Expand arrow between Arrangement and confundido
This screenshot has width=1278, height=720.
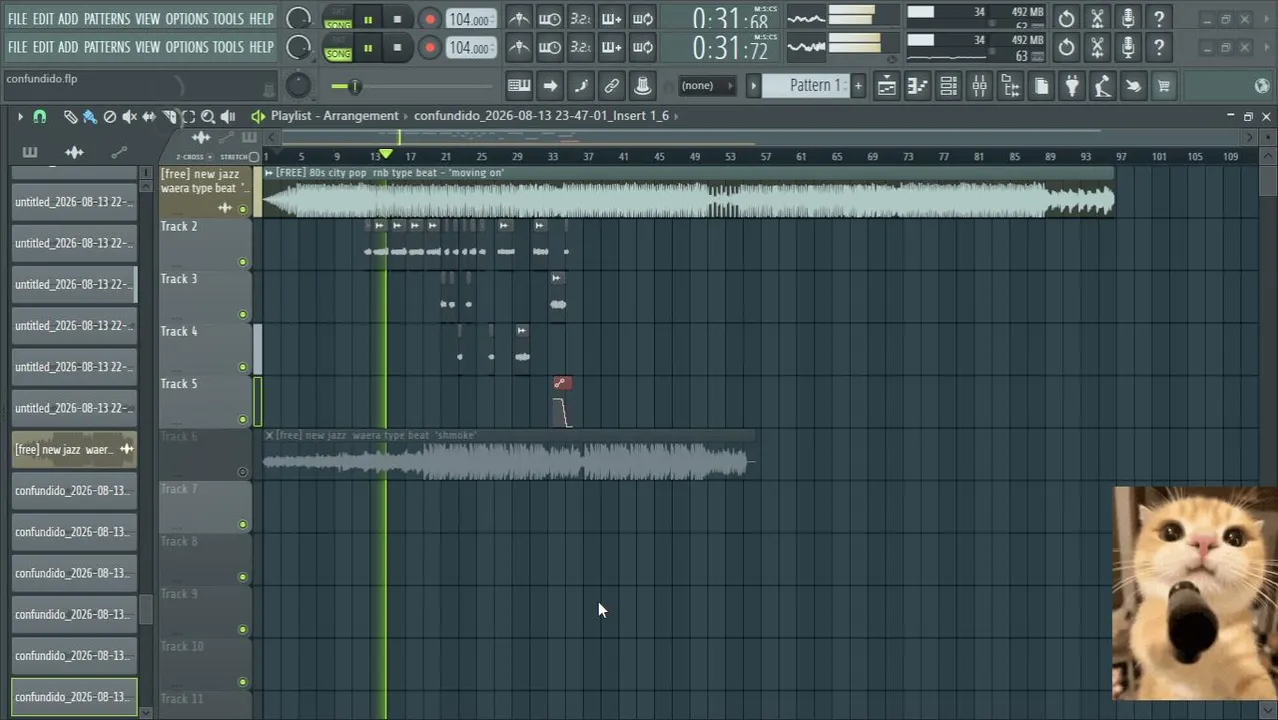point(406,116)
